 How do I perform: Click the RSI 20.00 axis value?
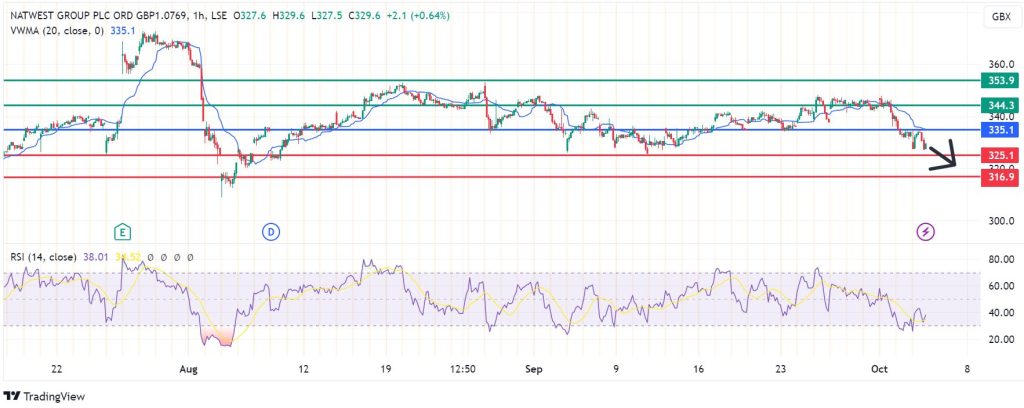point(1002,339)
